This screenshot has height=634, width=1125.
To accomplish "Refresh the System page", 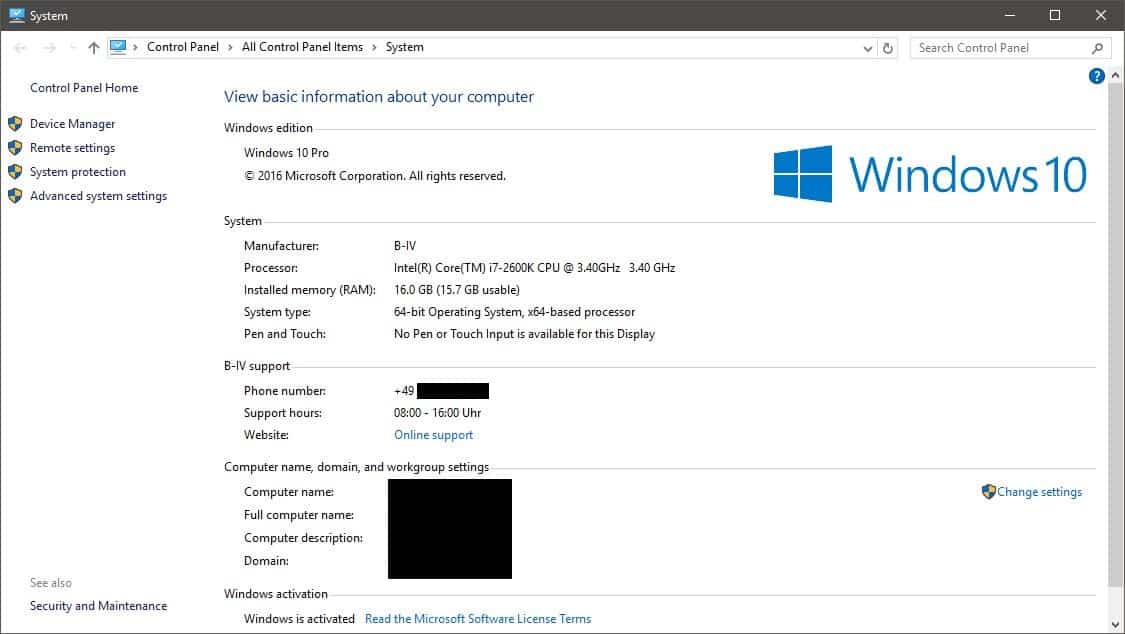I will click(888, 48).
